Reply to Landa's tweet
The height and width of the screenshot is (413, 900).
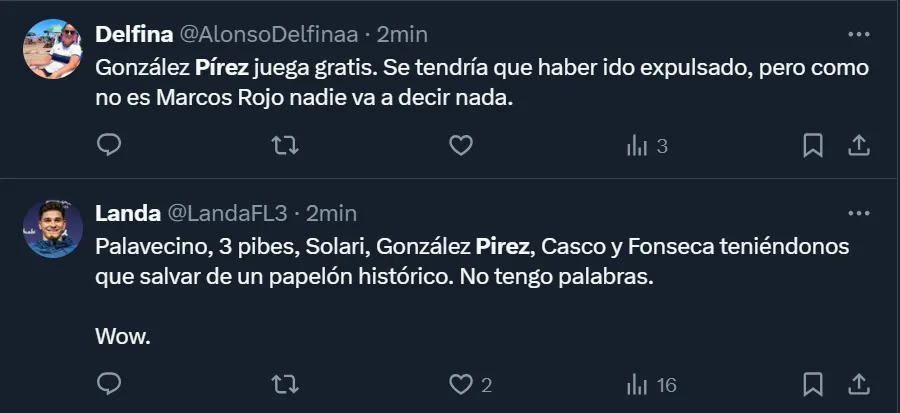(109, 384)
